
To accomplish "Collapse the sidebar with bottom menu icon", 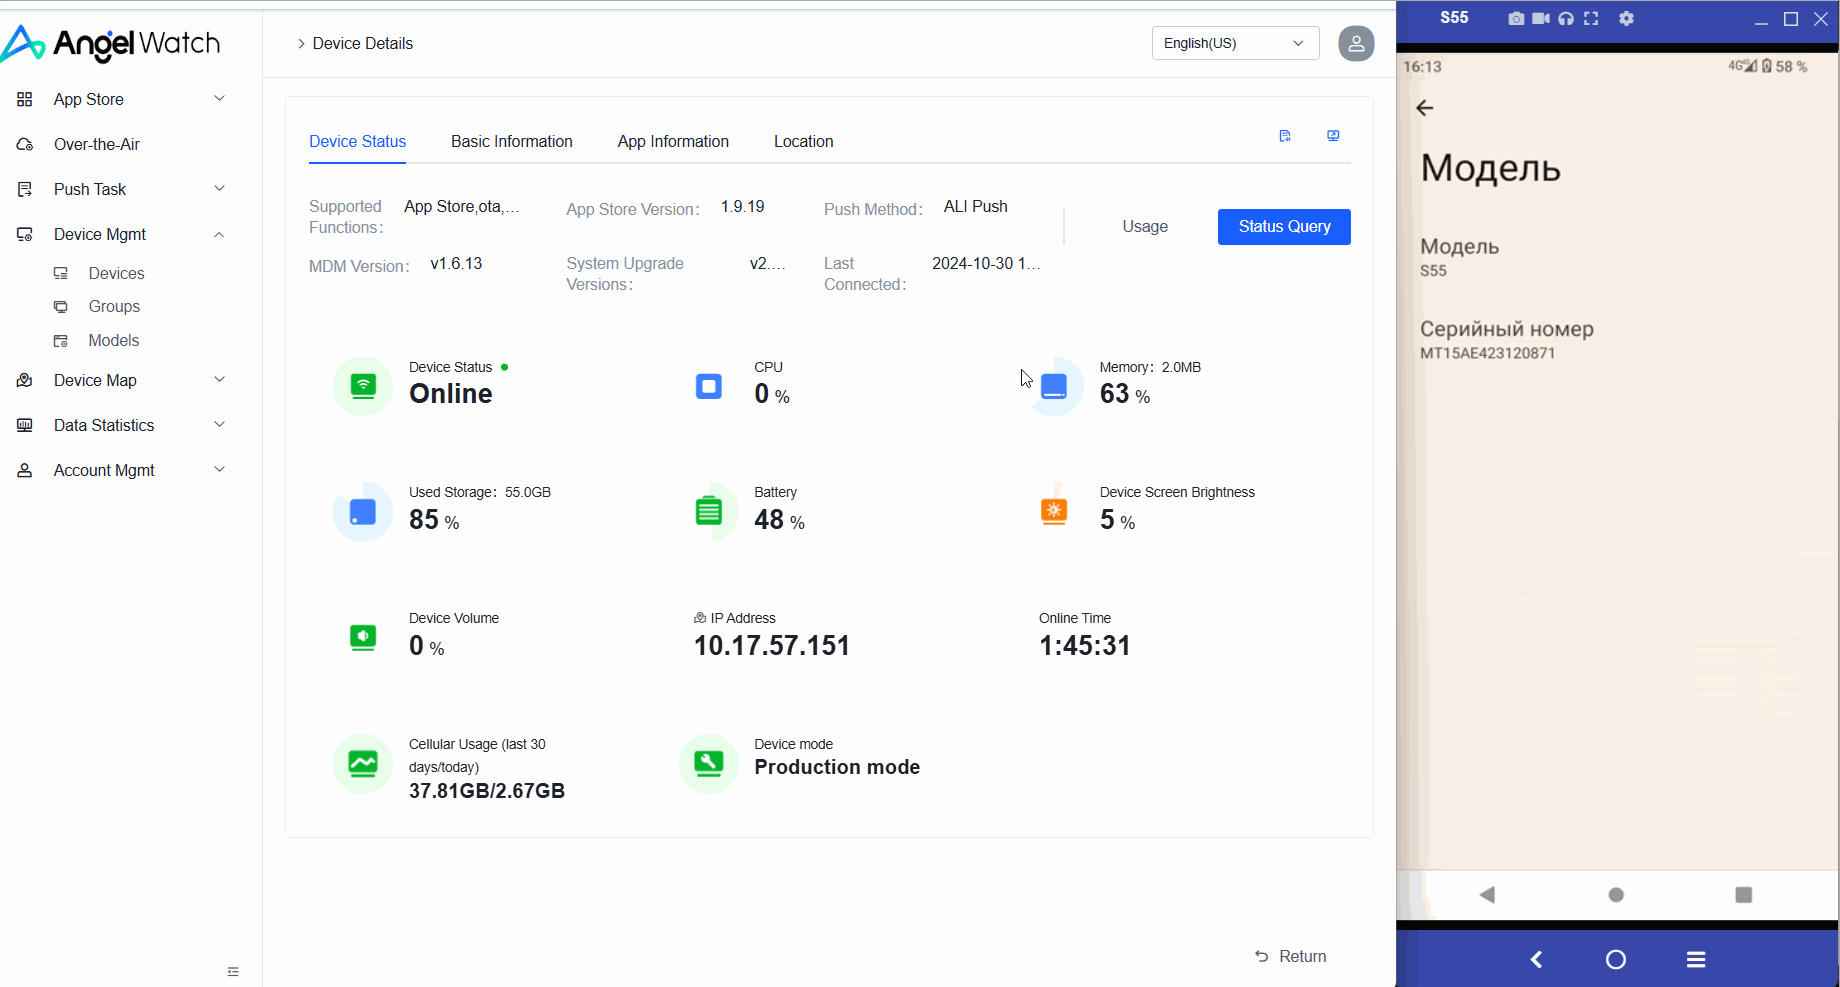I will click(x=233, y=972).
